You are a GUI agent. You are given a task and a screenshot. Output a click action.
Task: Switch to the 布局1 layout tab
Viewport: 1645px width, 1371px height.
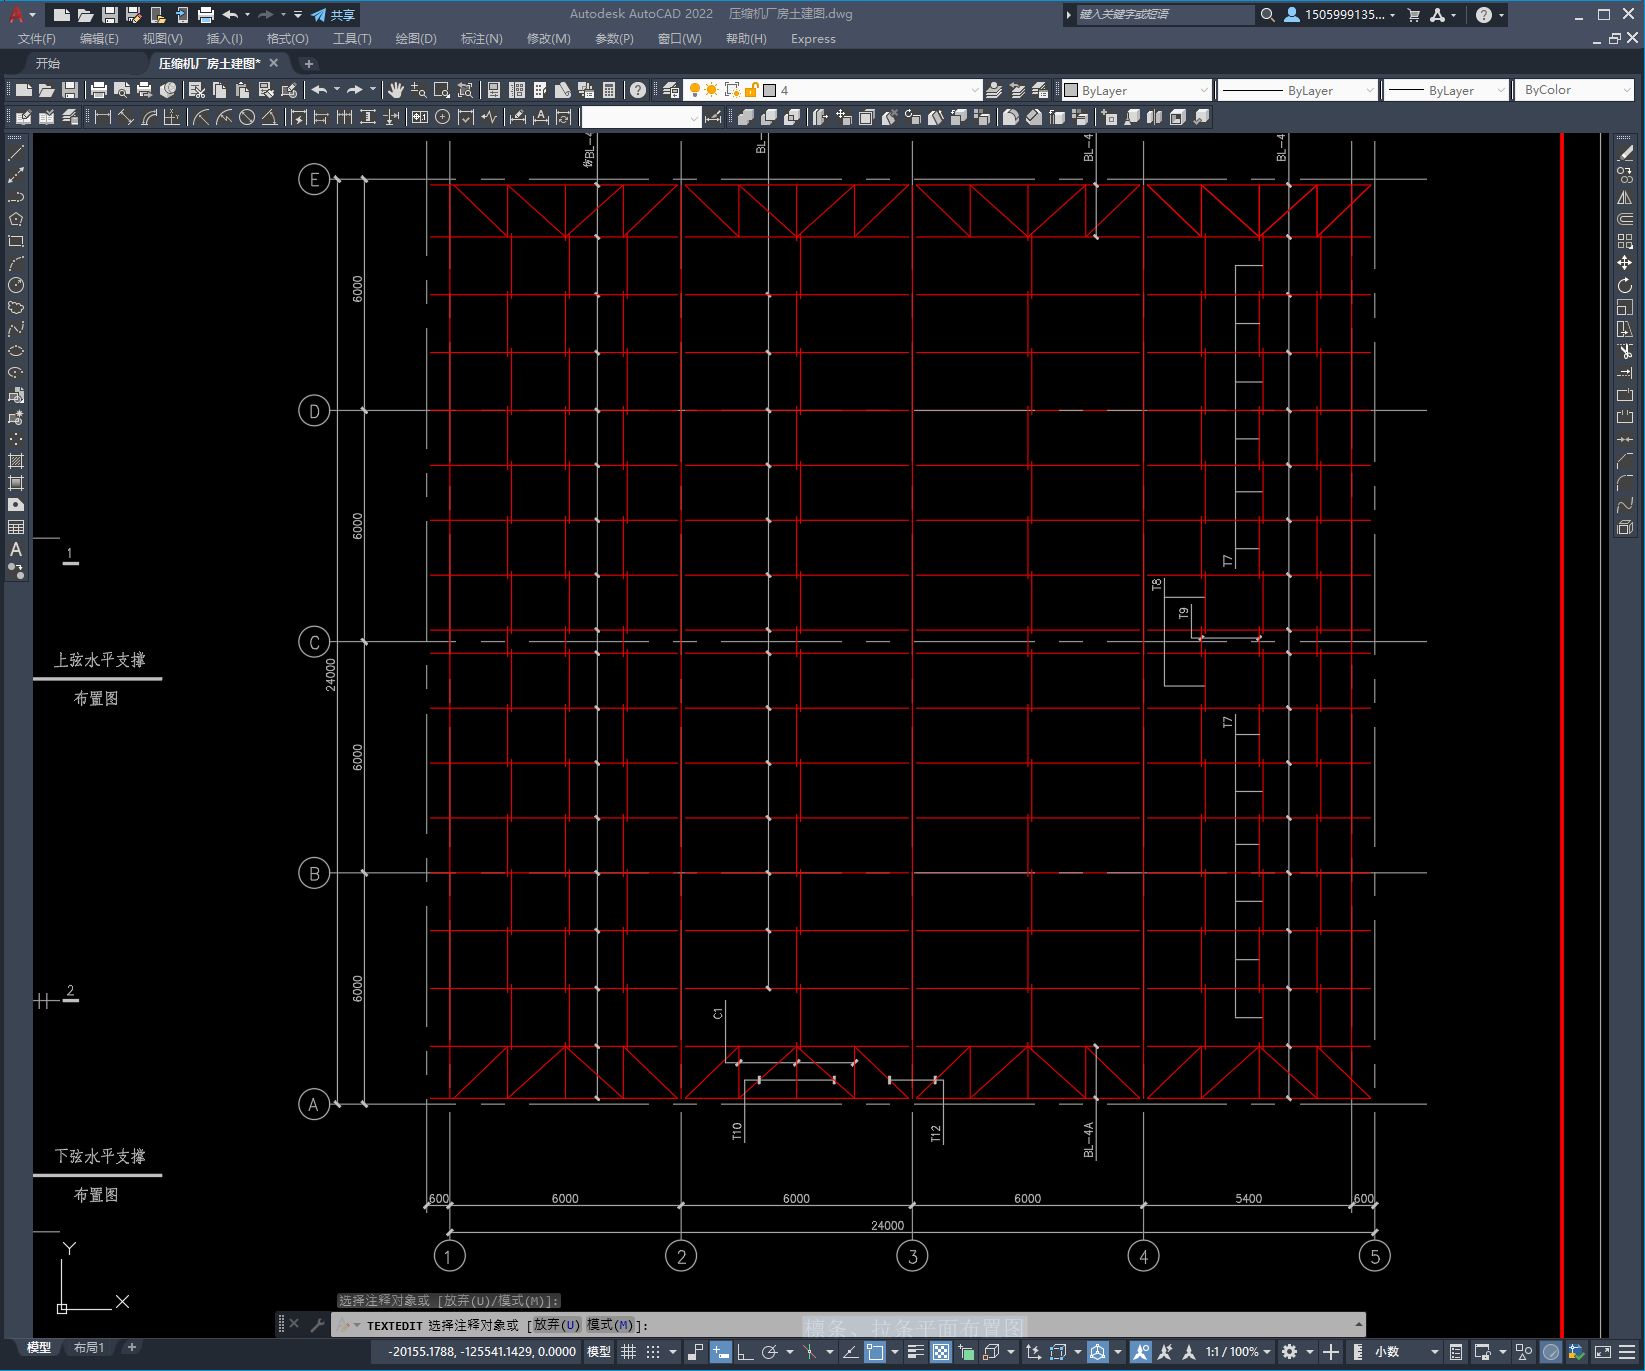click(89, 1348)
